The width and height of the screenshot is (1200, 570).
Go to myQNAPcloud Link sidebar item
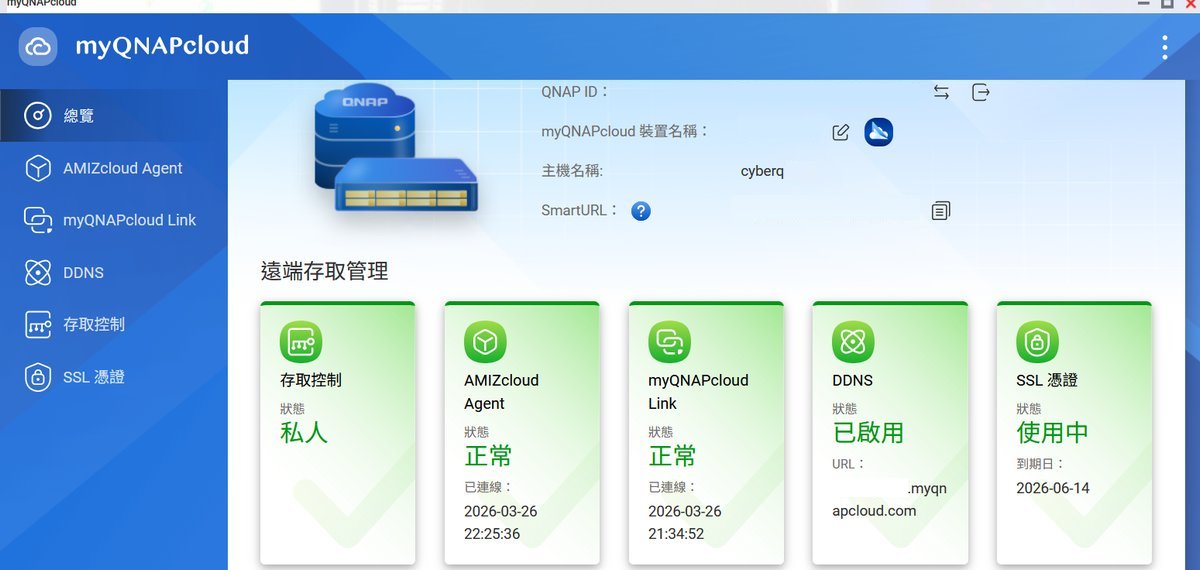(x=129, y=220)
